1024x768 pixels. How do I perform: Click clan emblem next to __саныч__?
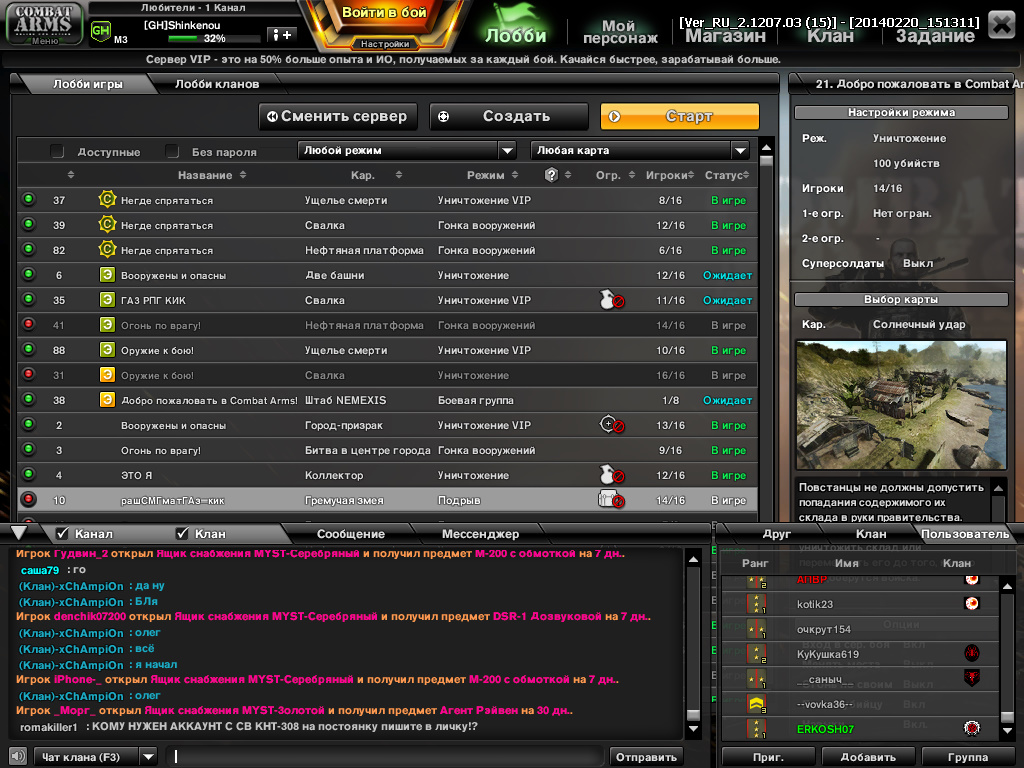tap(972, 678)
